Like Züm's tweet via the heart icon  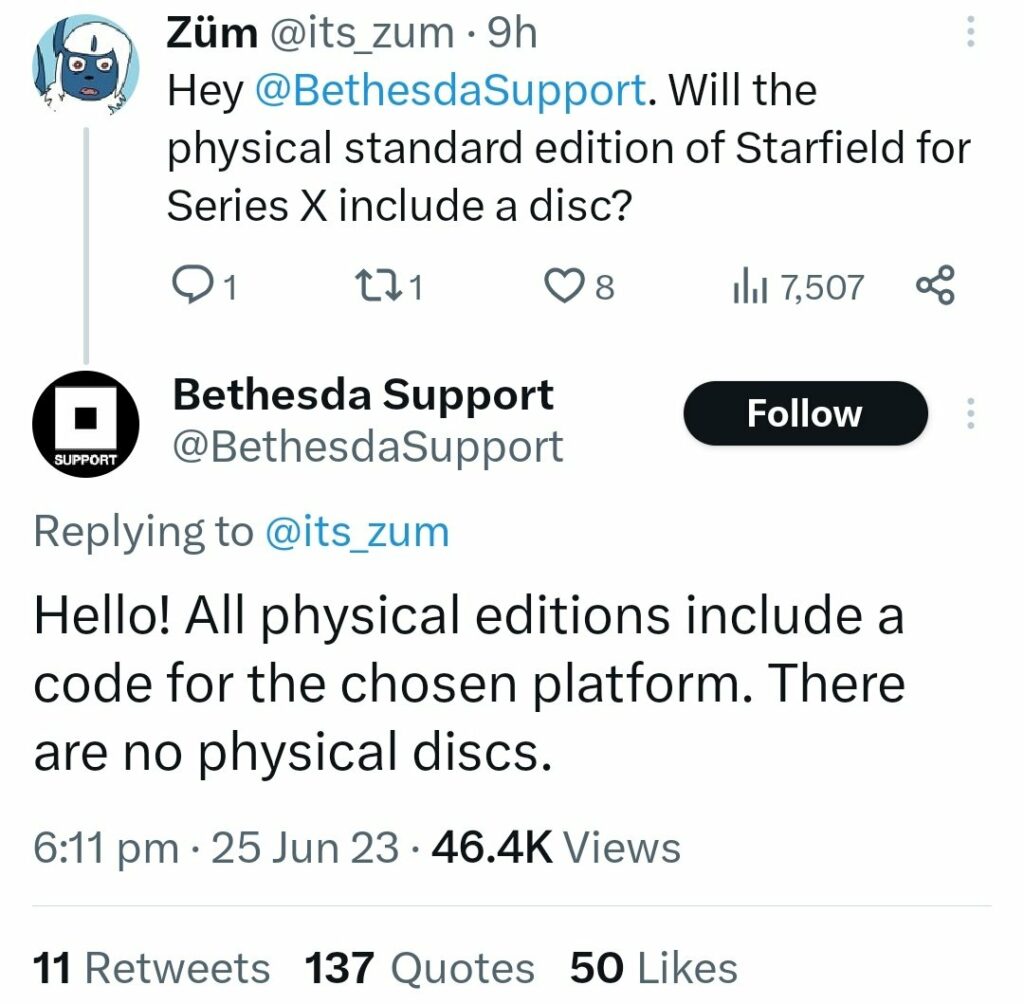566,287
